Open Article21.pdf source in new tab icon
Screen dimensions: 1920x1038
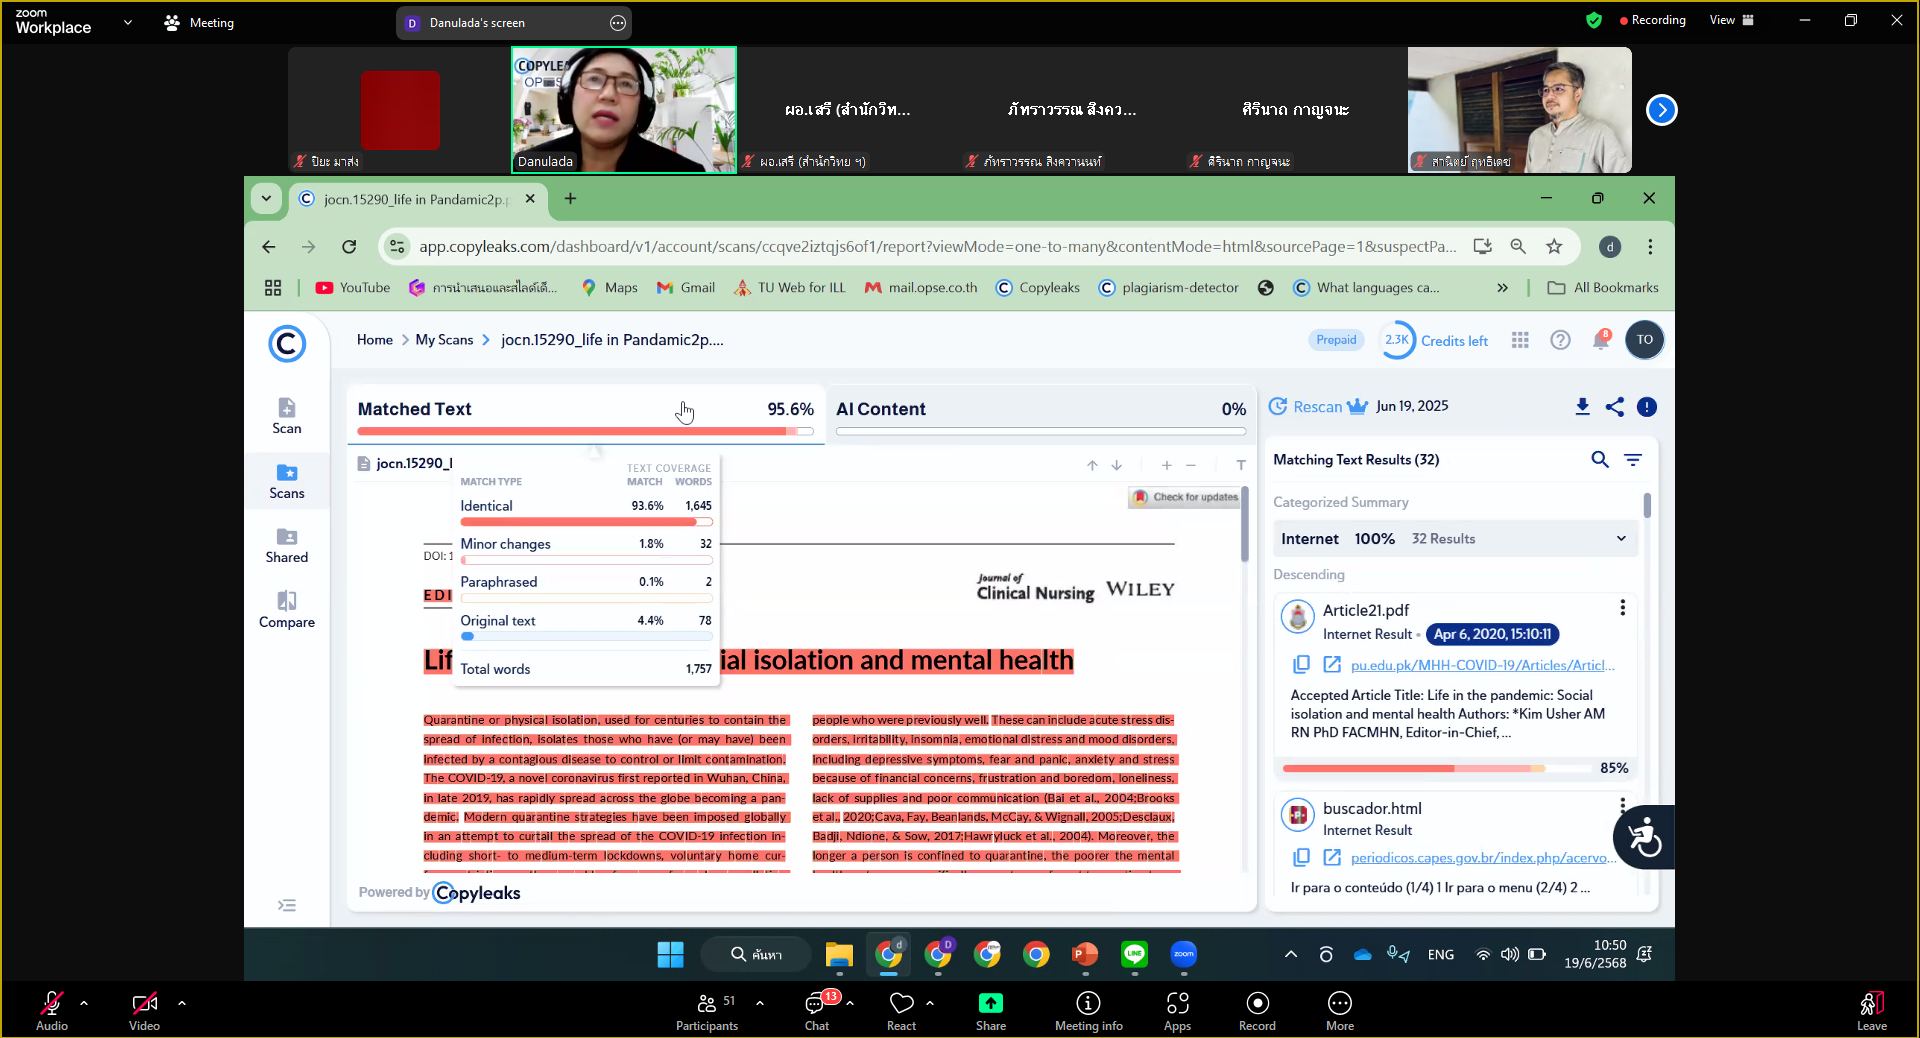[x=1332, y=664]
